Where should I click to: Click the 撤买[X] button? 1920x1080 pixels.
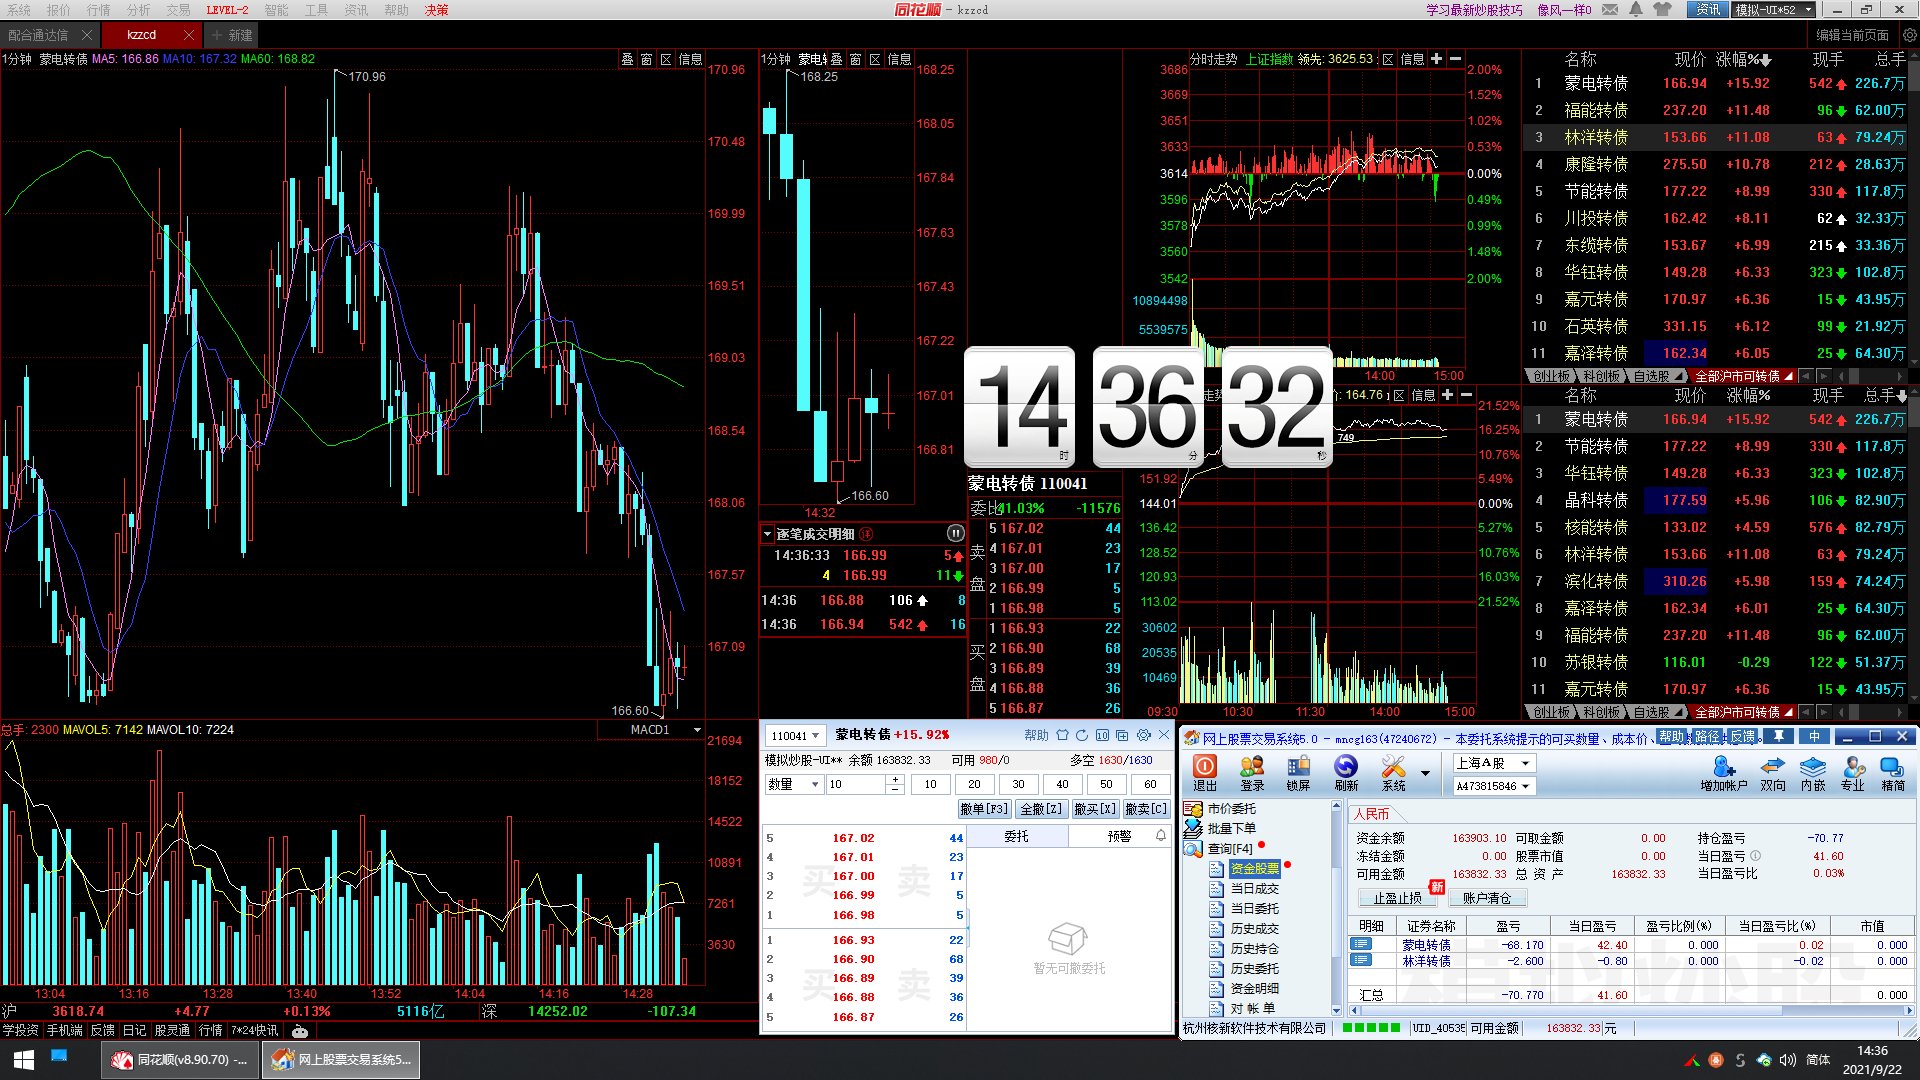(1095, 809)
